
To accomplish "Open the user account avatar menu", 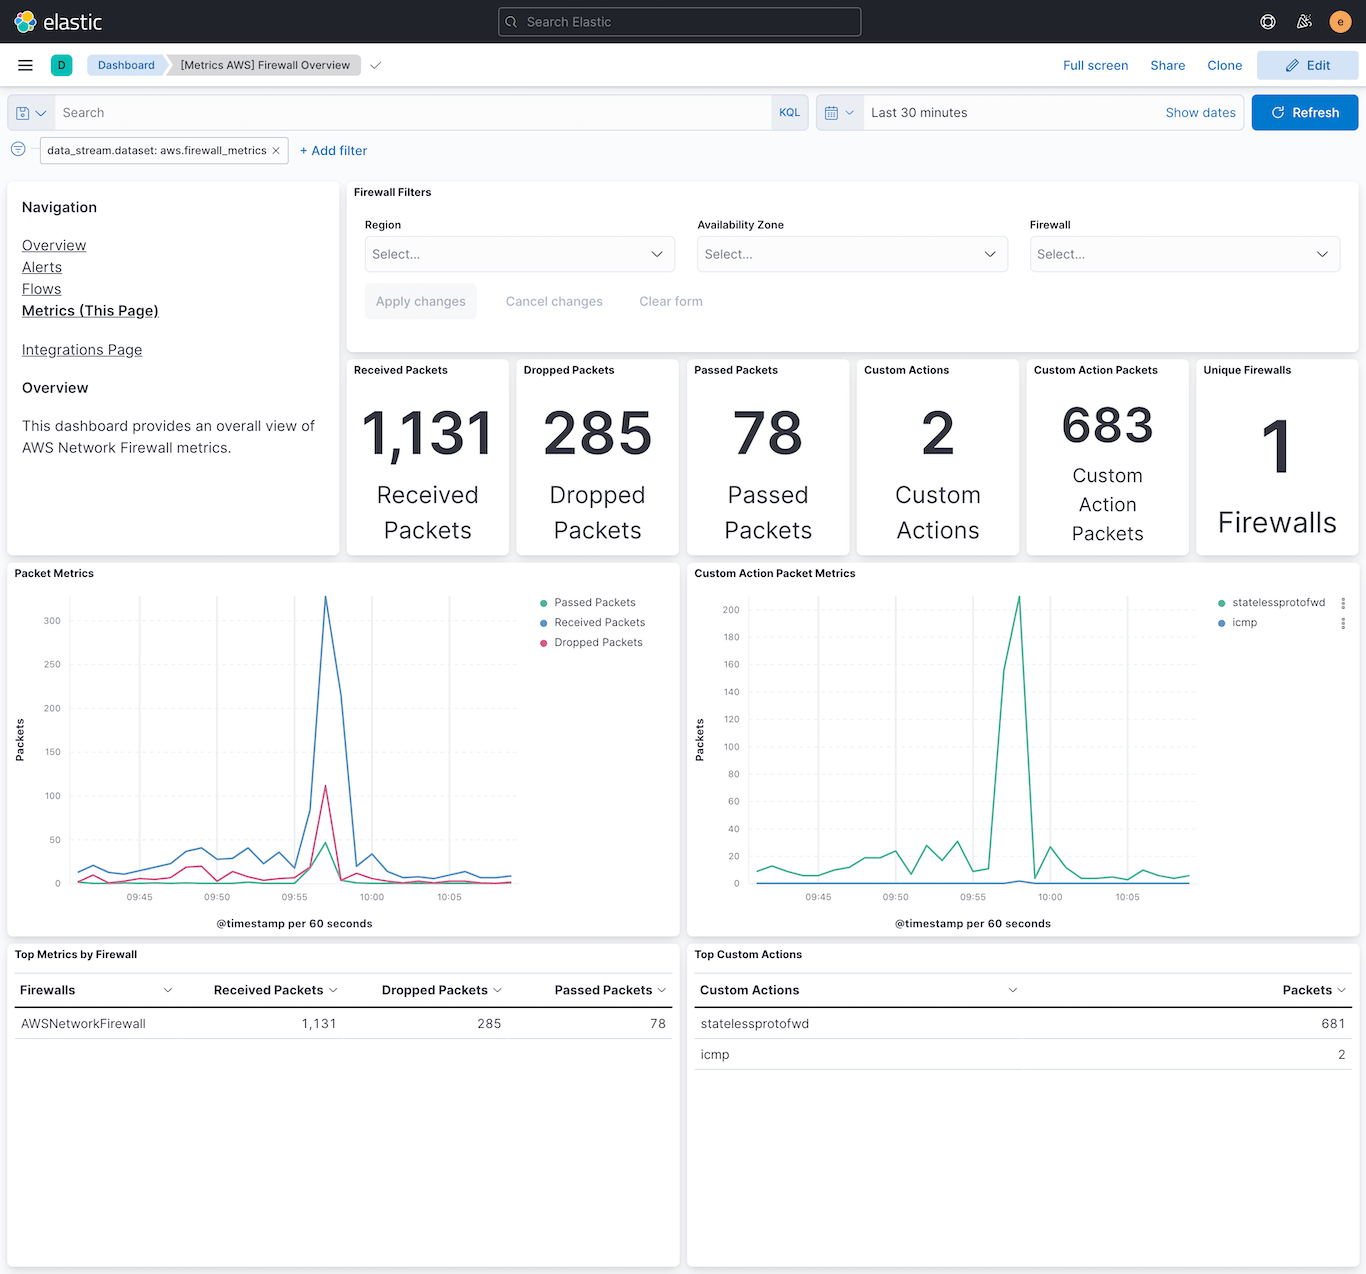I will pos(1340,21).
